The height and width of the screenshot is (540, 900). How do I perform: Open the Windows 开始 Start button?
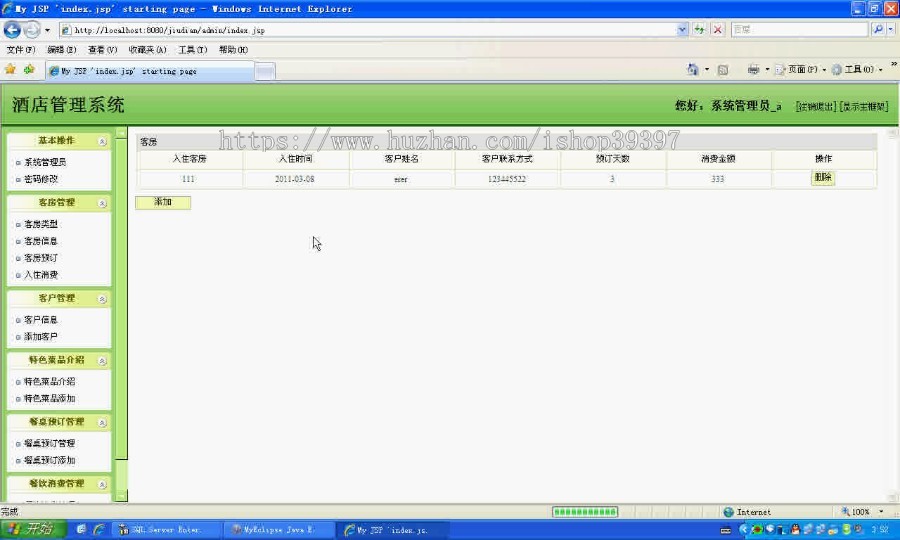tap(33, 529)
